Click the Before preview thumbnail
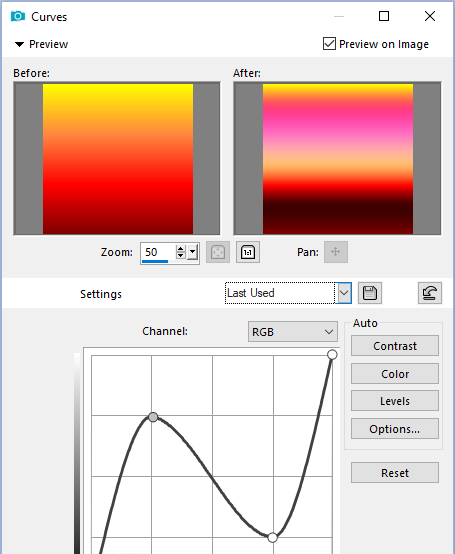Viewport: 455px width, 554px height. [117, 159]
